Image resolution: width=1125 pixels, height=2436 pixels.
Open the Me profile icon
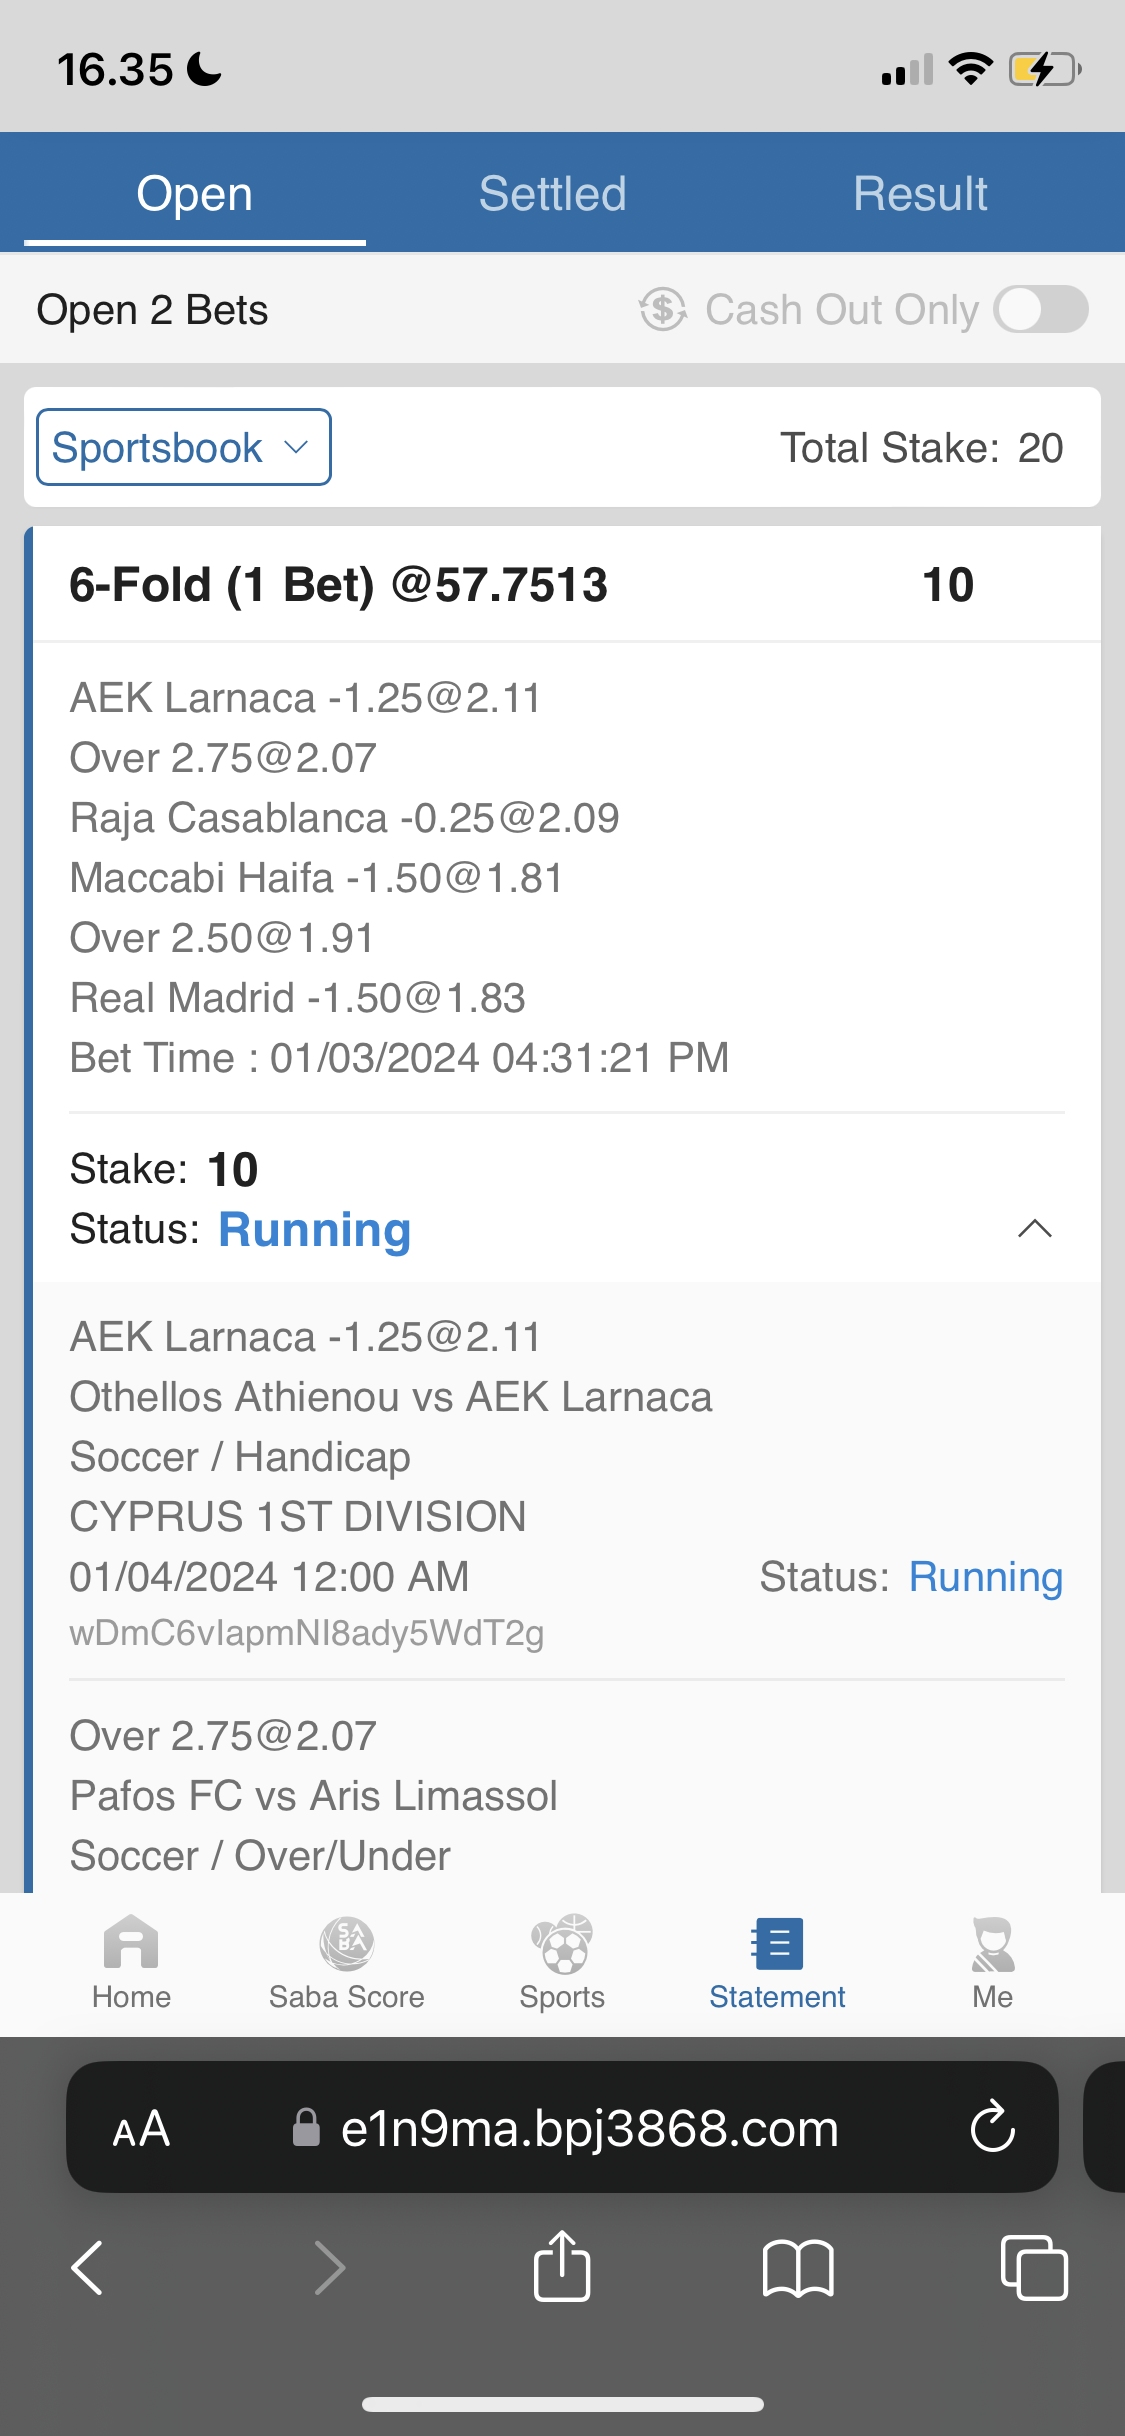(x=992, y=1945)
